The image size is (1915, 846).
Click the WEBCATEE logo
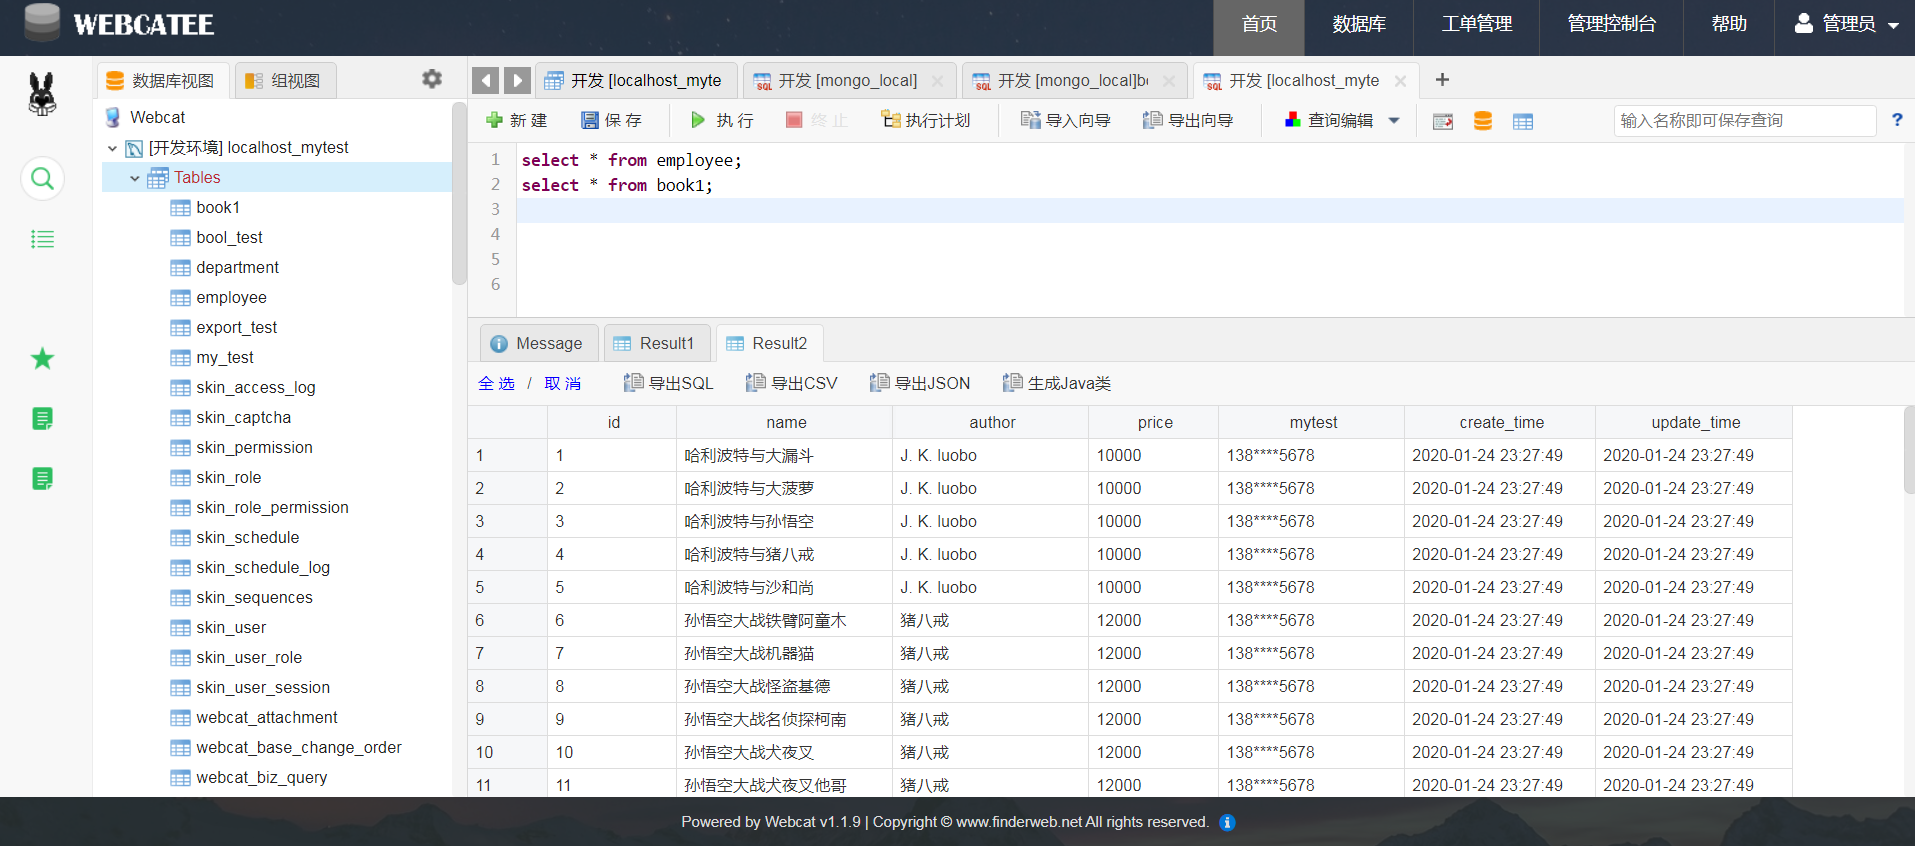point(118,24)
